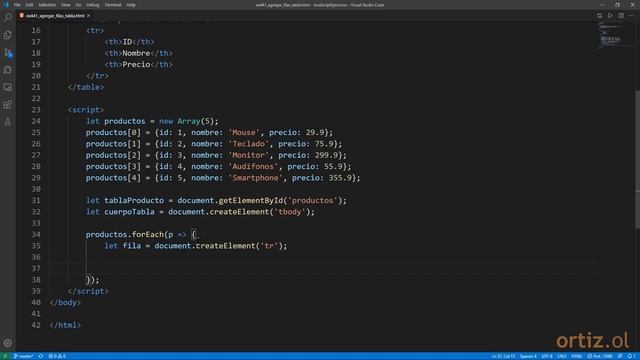The width and height of the screenshot is (640, 360).
Task: Click the Ln/Col cursor position indicator
Action: click(x=503, y=356)
